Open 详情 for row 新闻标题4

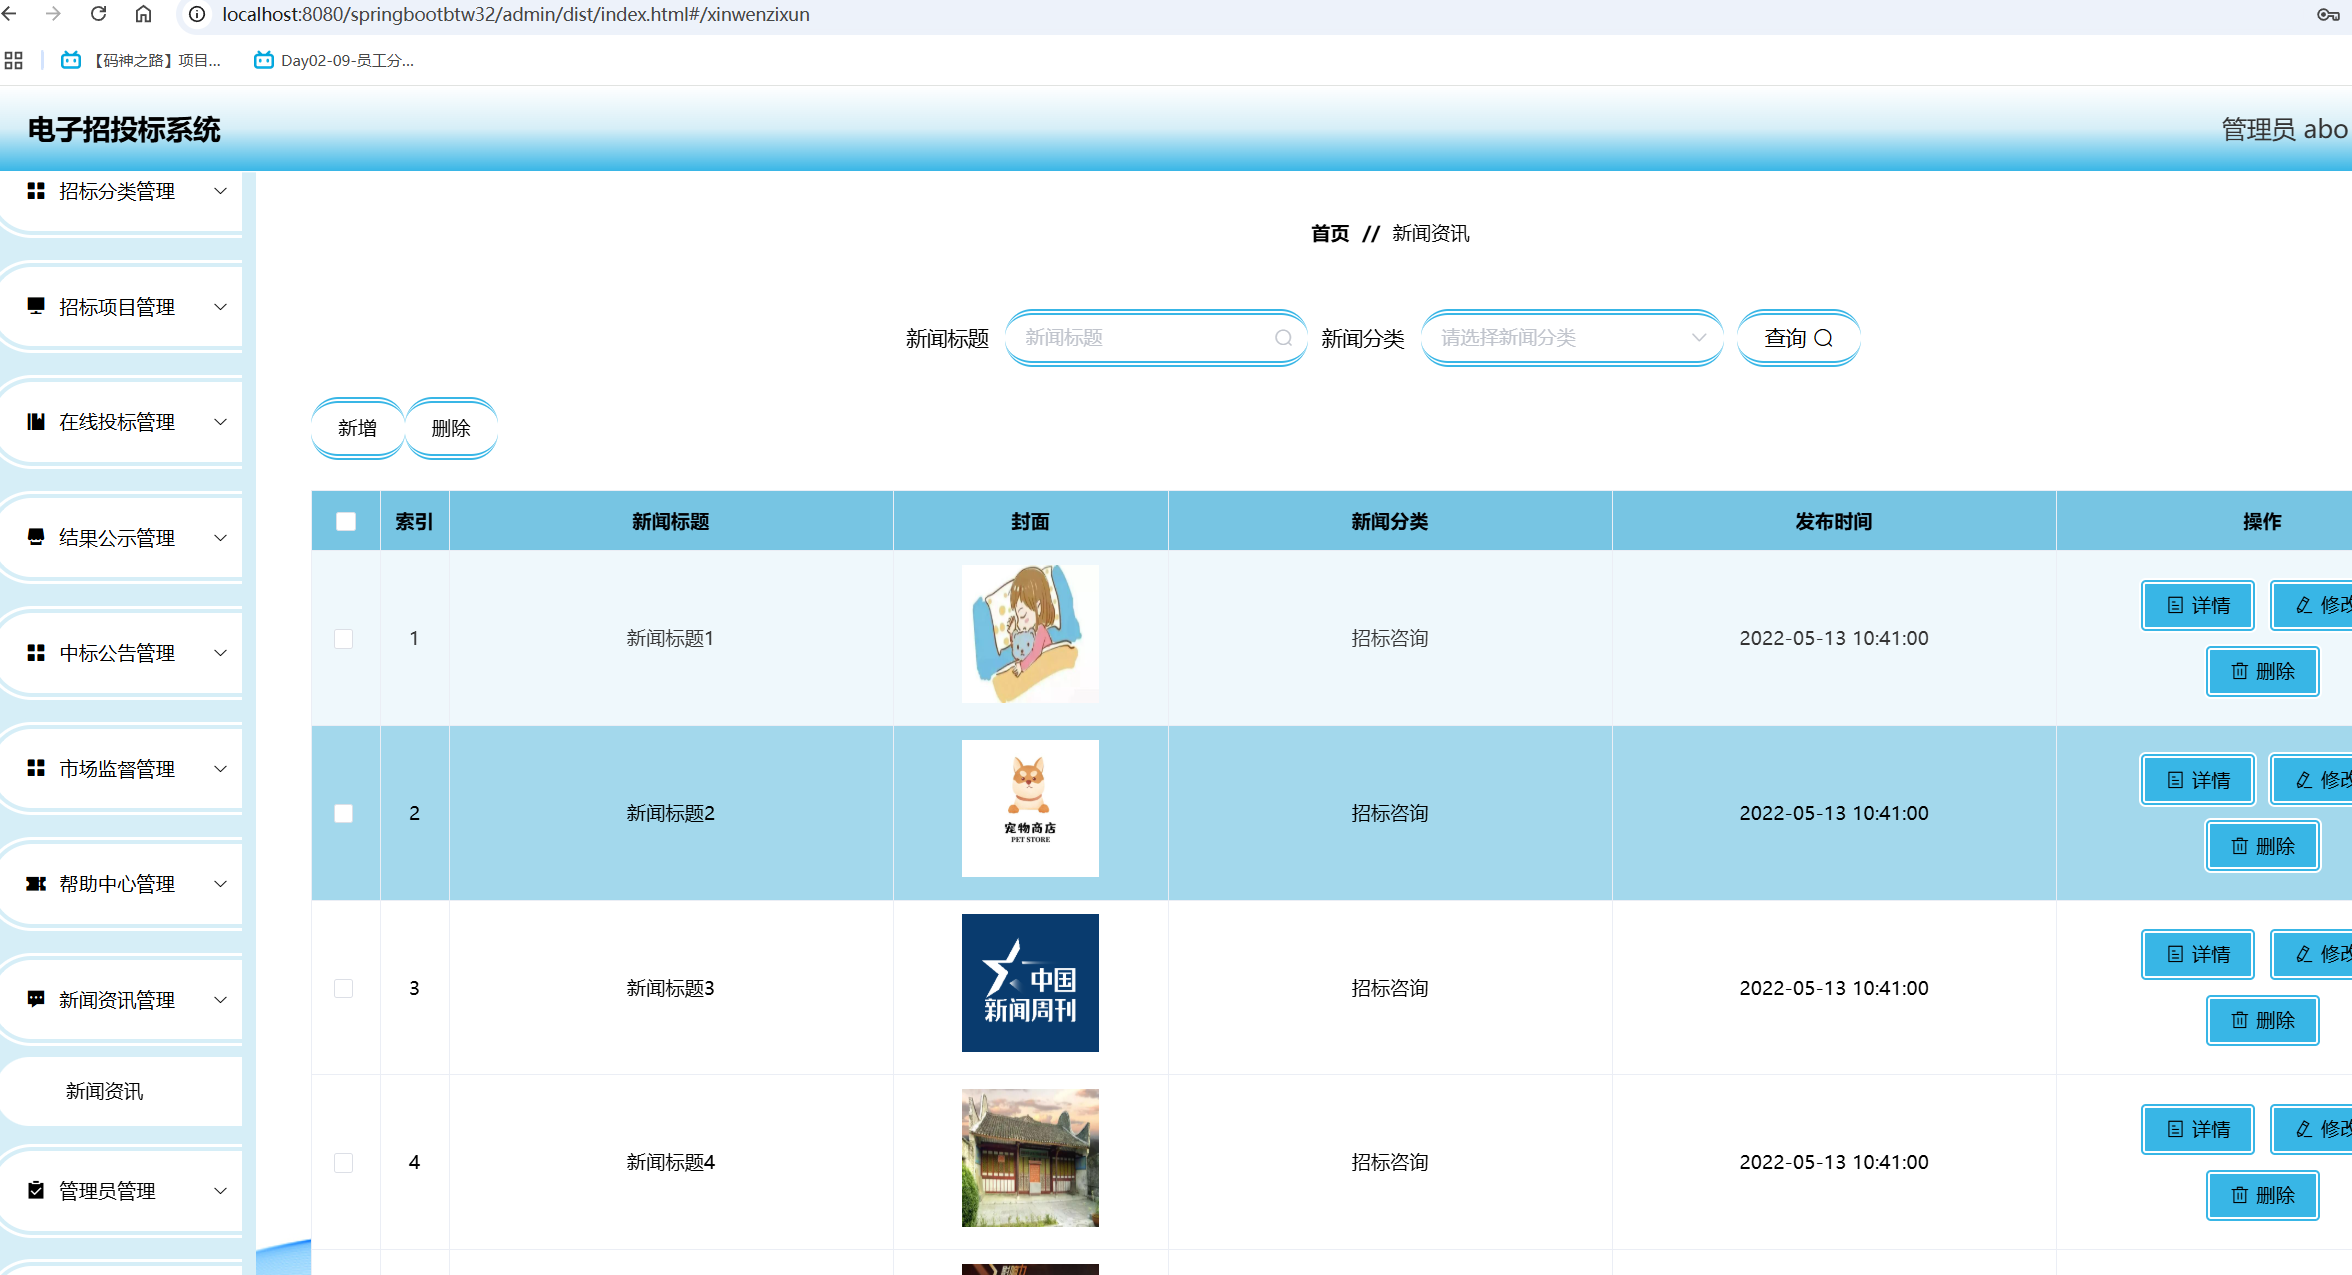[x=2198, y=1129]
